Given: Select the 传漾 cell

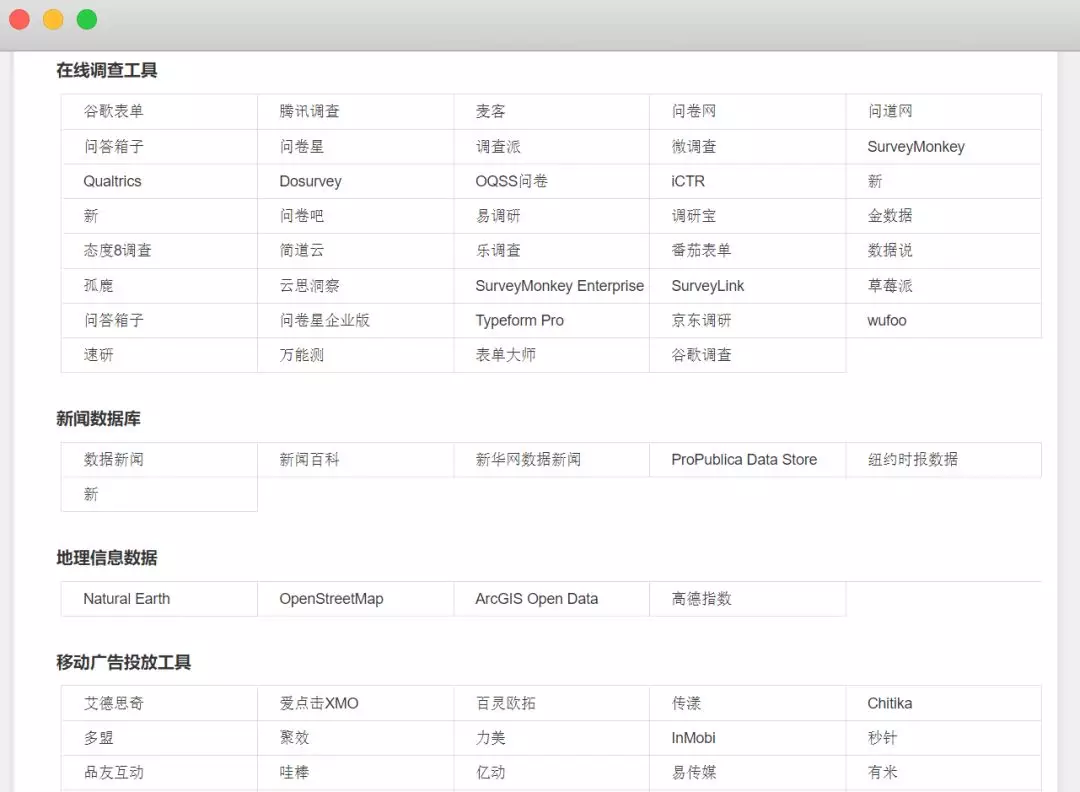Looking at the screenshot, I should (x=686, y=703).
